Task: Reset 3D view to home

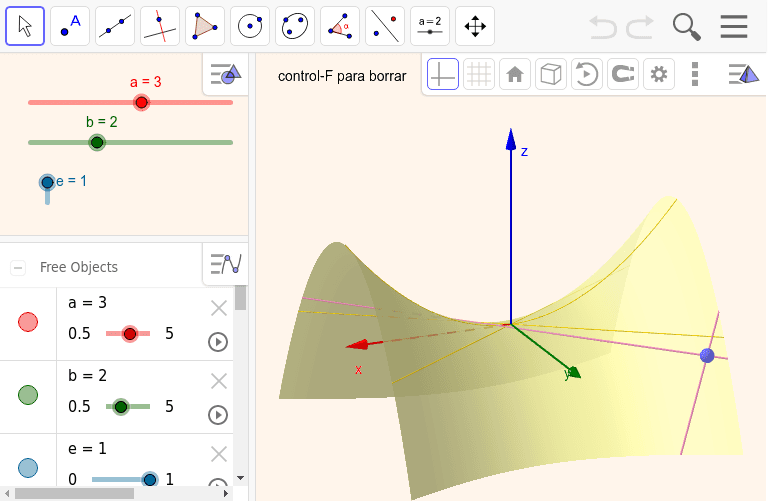Action: 515,74
